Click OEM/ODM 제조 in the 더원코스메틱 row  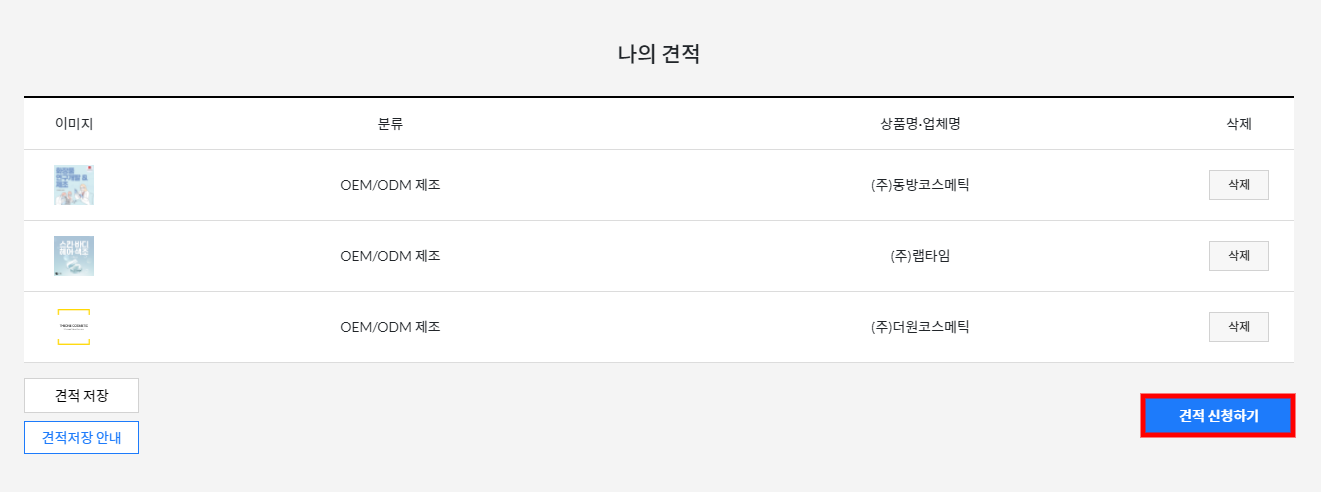(x=390, y=327)
